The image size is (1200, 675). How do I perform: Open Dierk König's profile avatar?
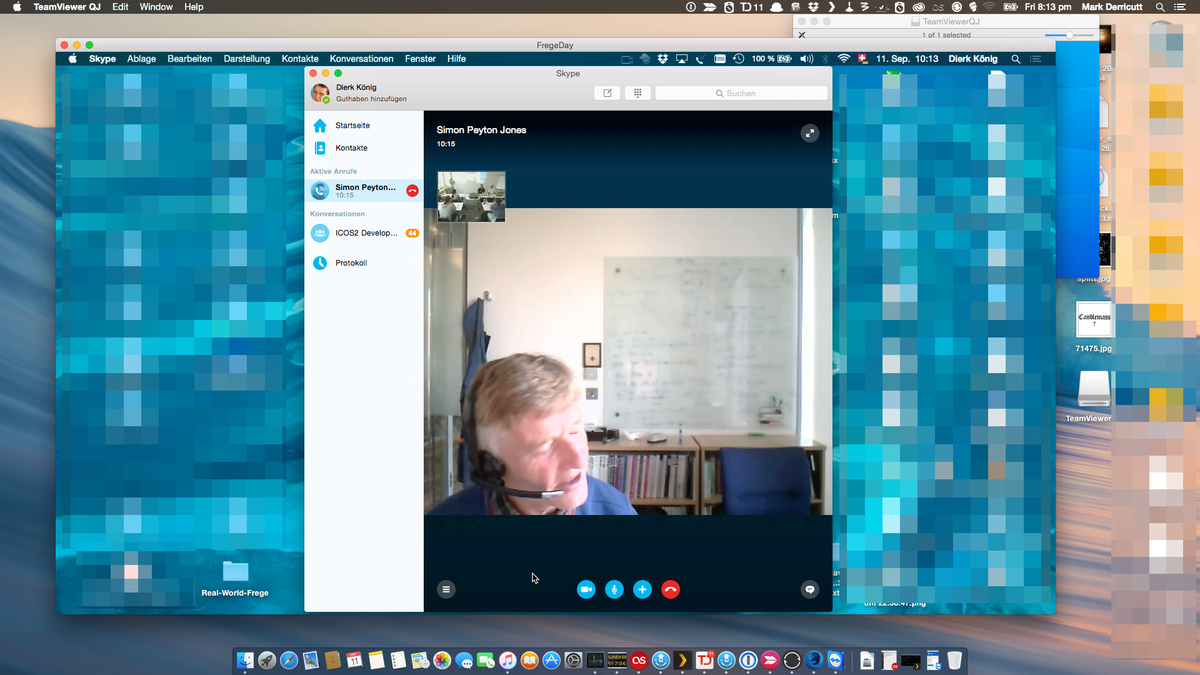(320, 93)
